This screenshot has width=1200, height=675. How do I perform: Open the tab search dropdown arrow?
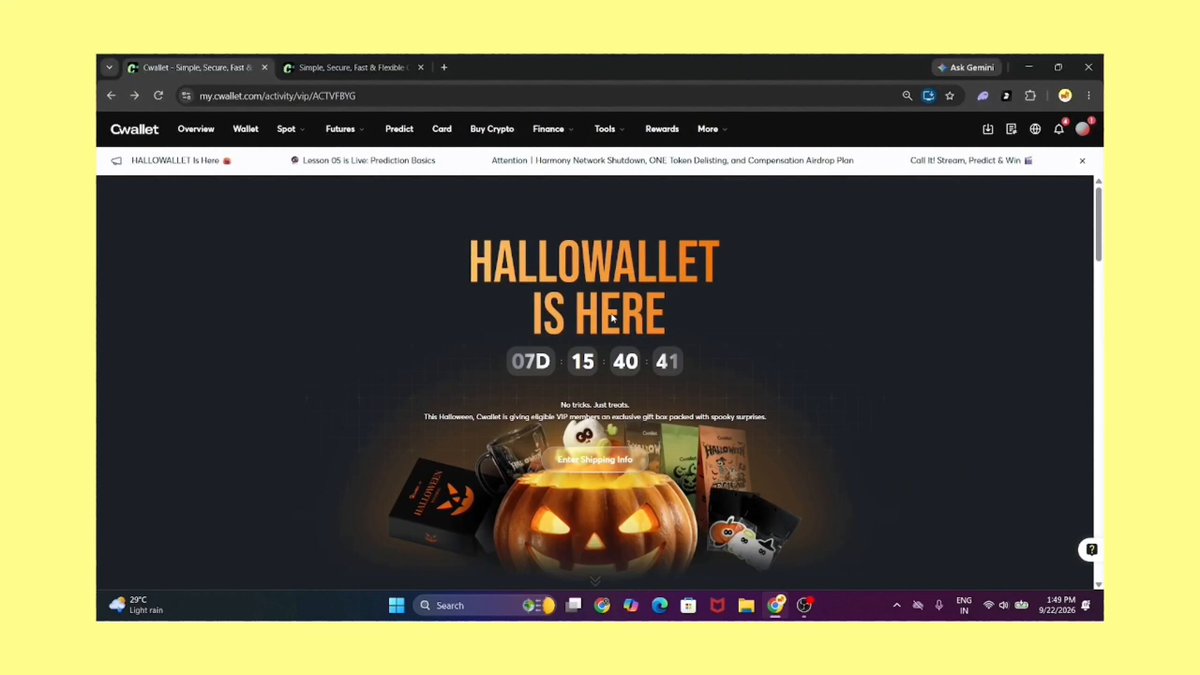coord(109,68)
